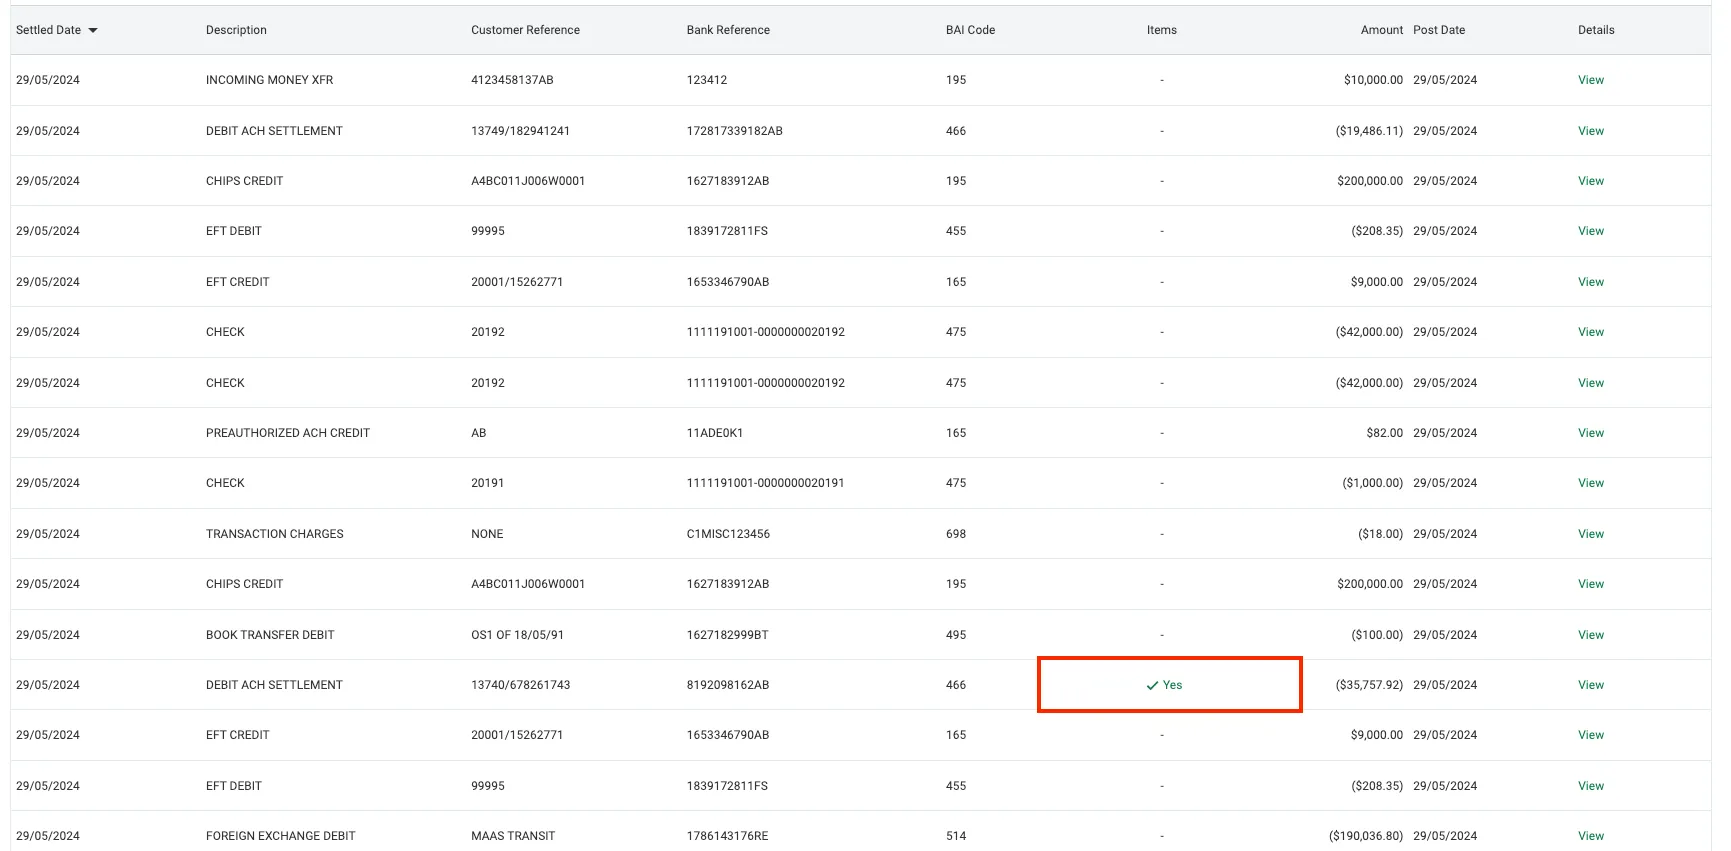The width and height of the screenshot is (1731, 851).
Task: Open View for INCOMING MONEY XFR row
Action: click(x=1591, y=80)
